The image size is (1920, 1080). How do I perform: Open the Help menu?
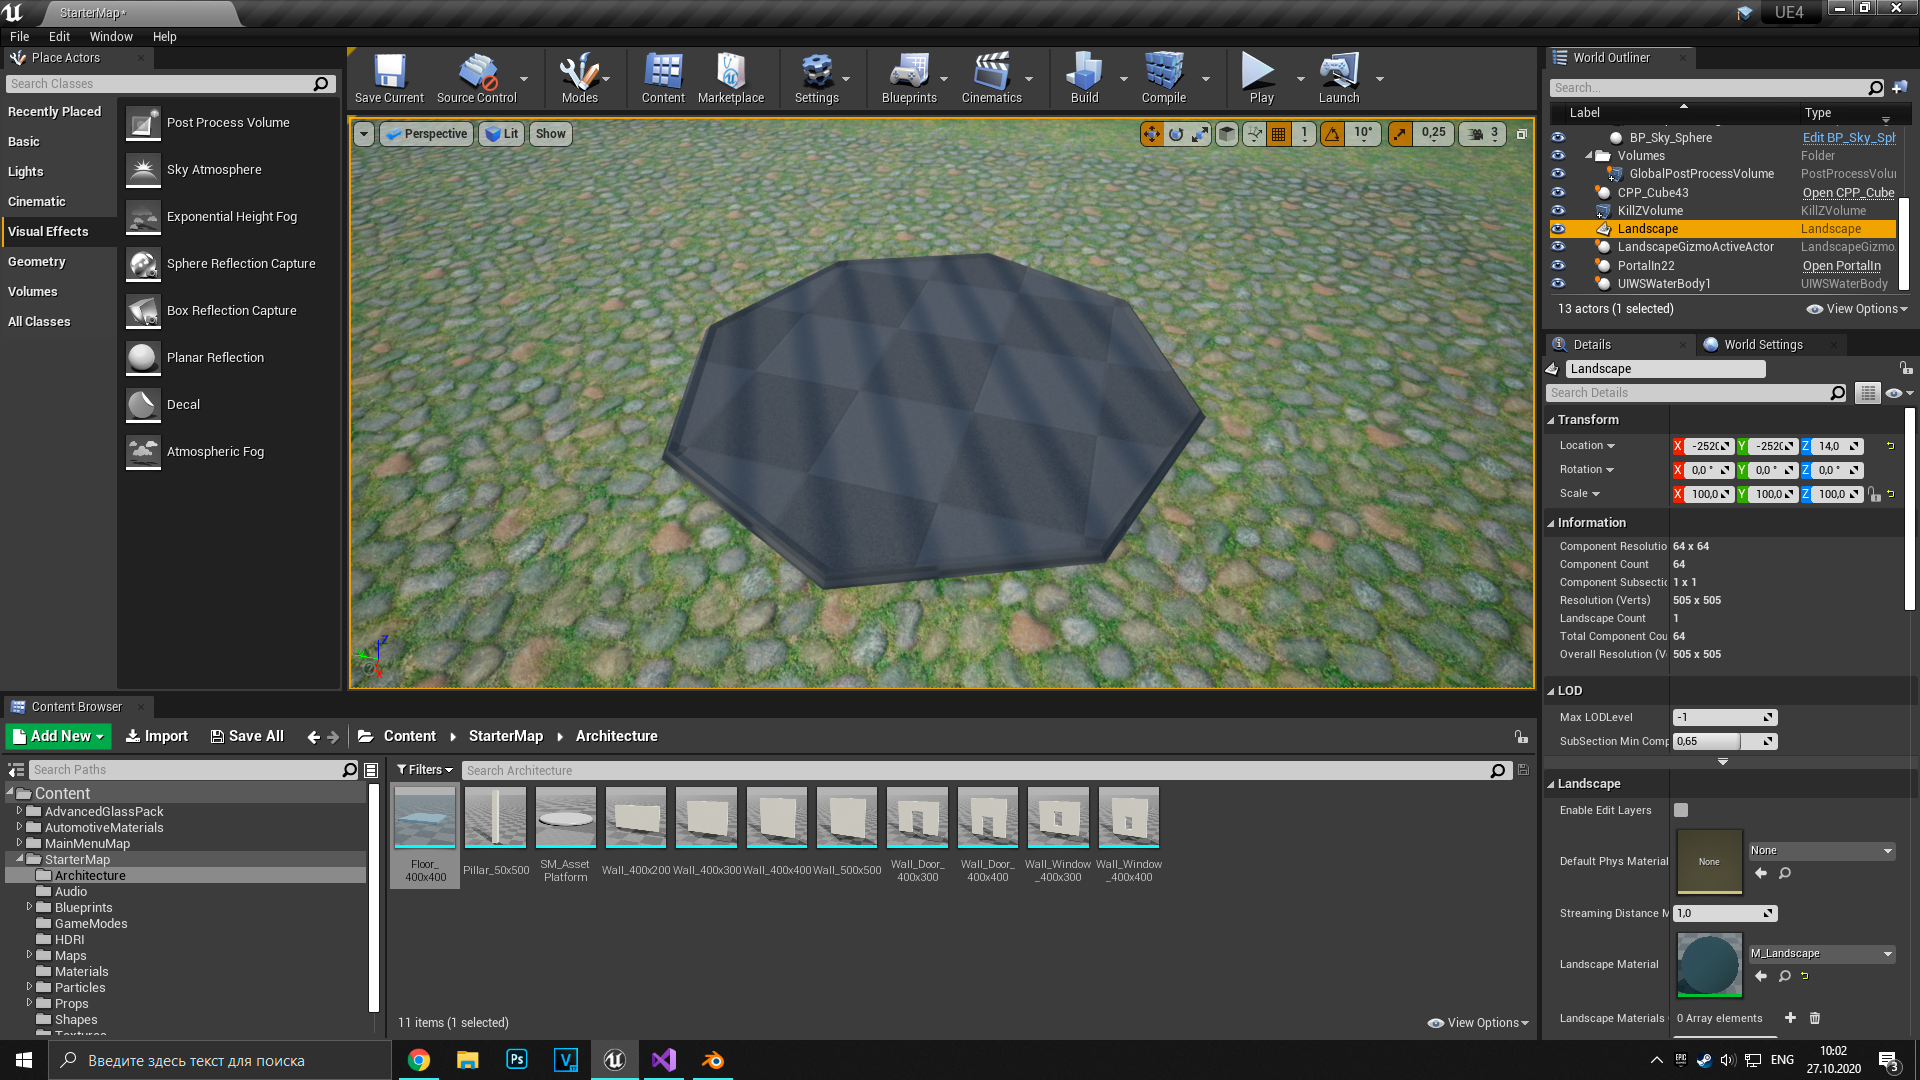click(164, 37)
